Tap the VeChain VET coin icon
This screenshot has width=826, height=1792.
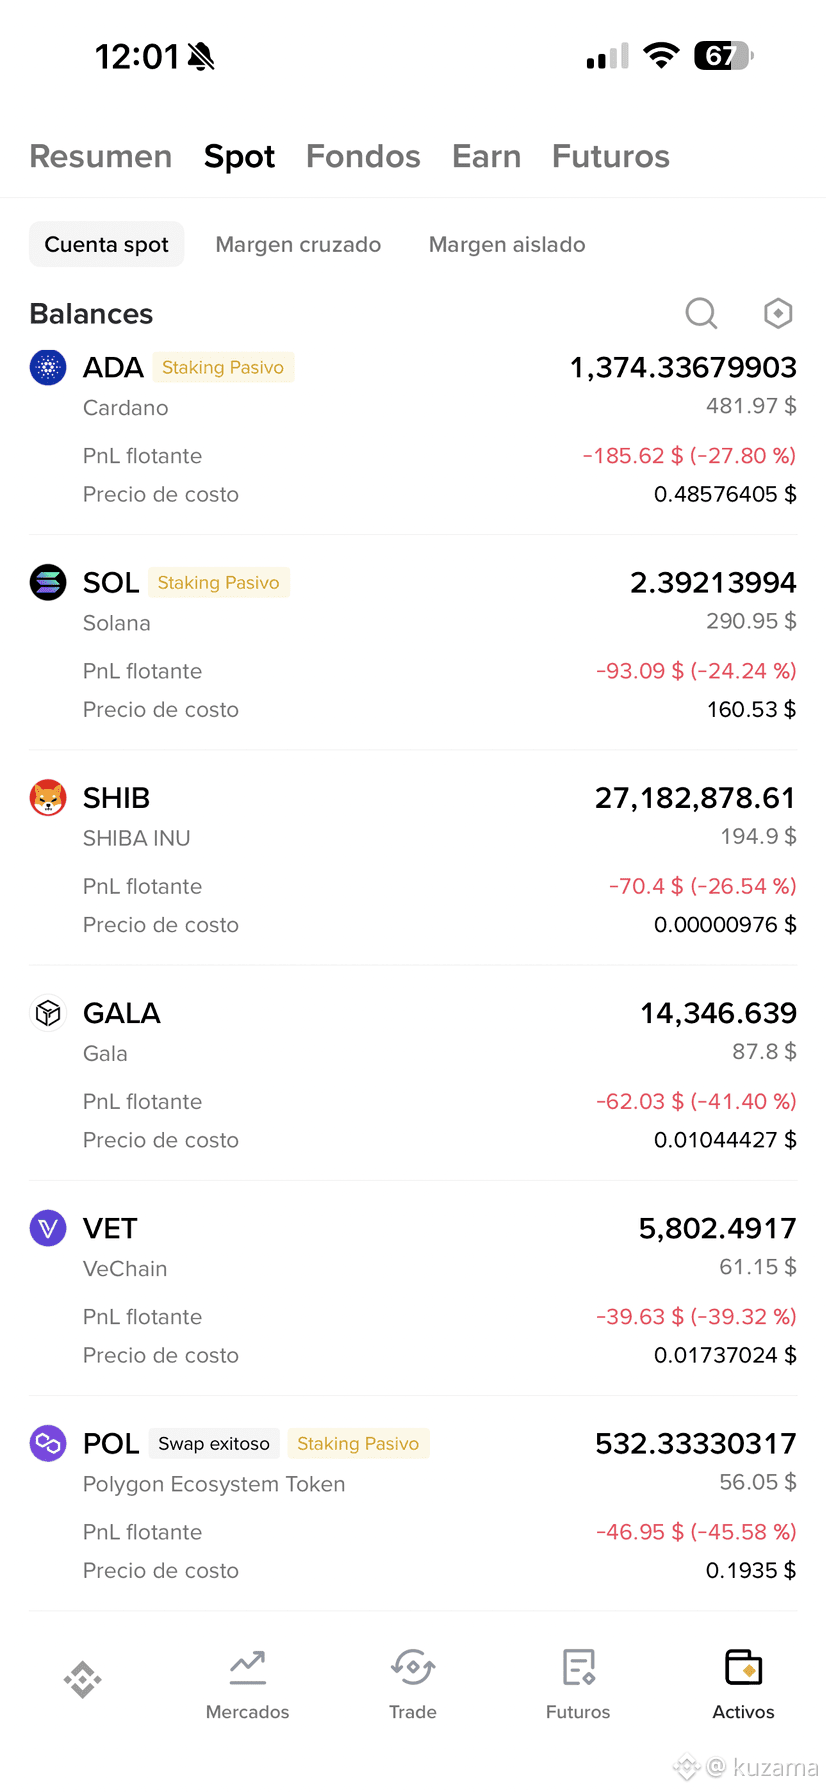pos(48,1228)
